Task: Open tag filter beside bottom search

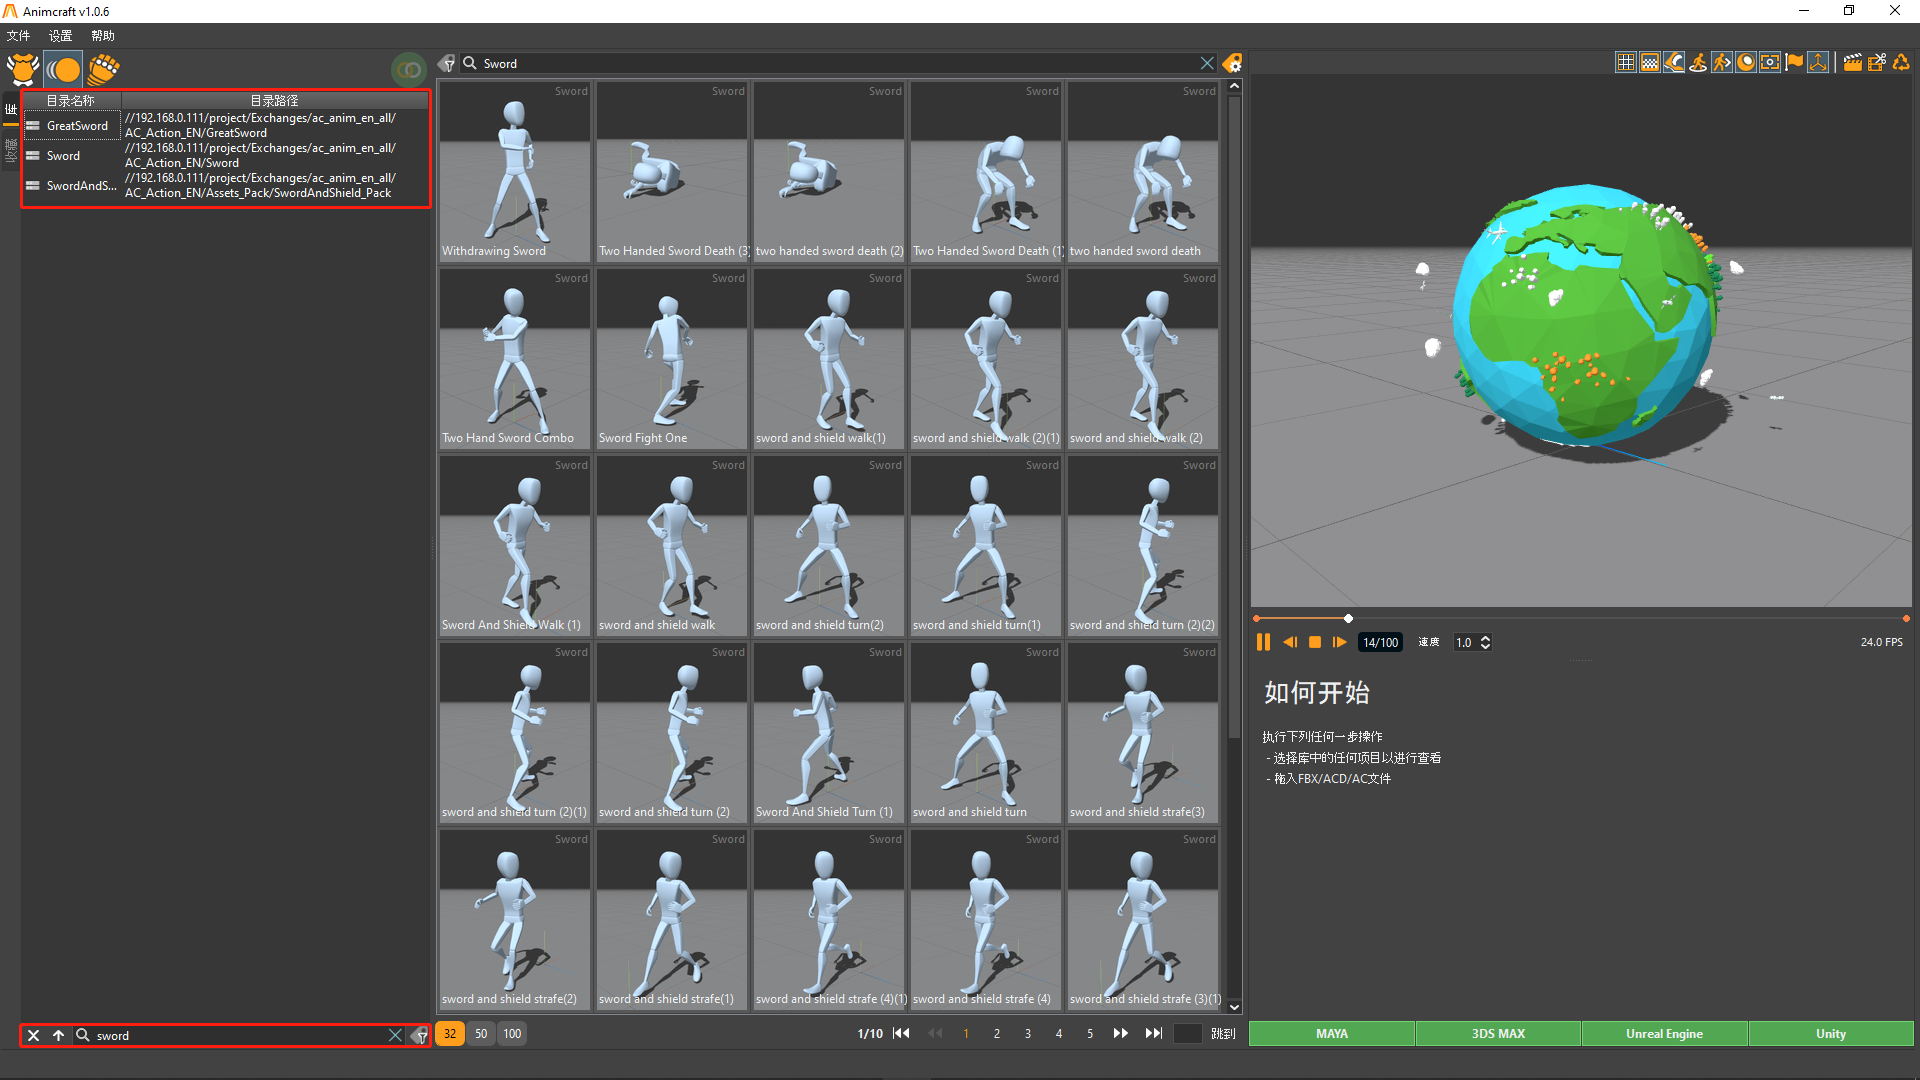Action: tap(420, 1035)
